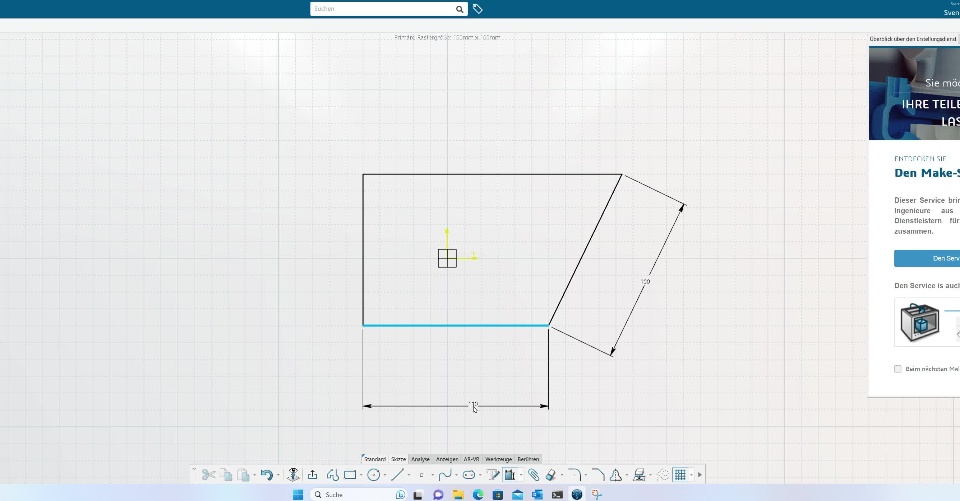Select the highlighted blue horizontal line
This screenshot has width=960, height=501.
tap(456, 325)
